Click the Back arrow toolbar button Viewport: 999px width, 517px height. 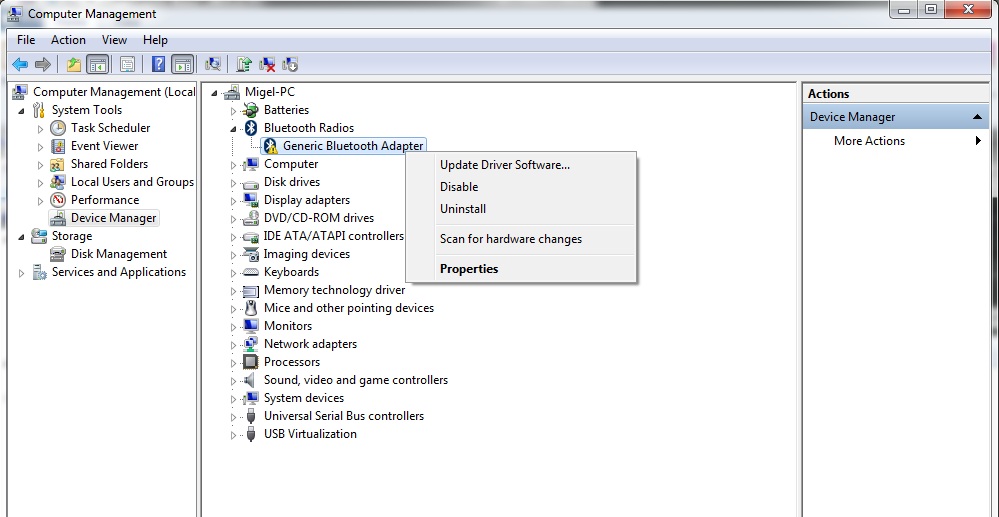[20, 64]
